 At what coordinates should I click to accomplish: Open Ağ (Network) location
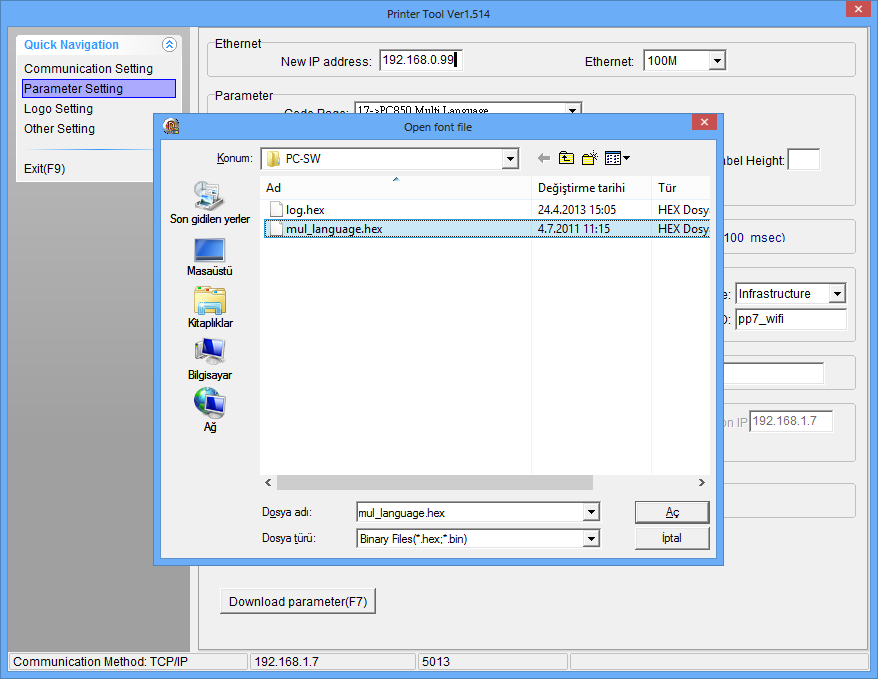click(209, 410)
